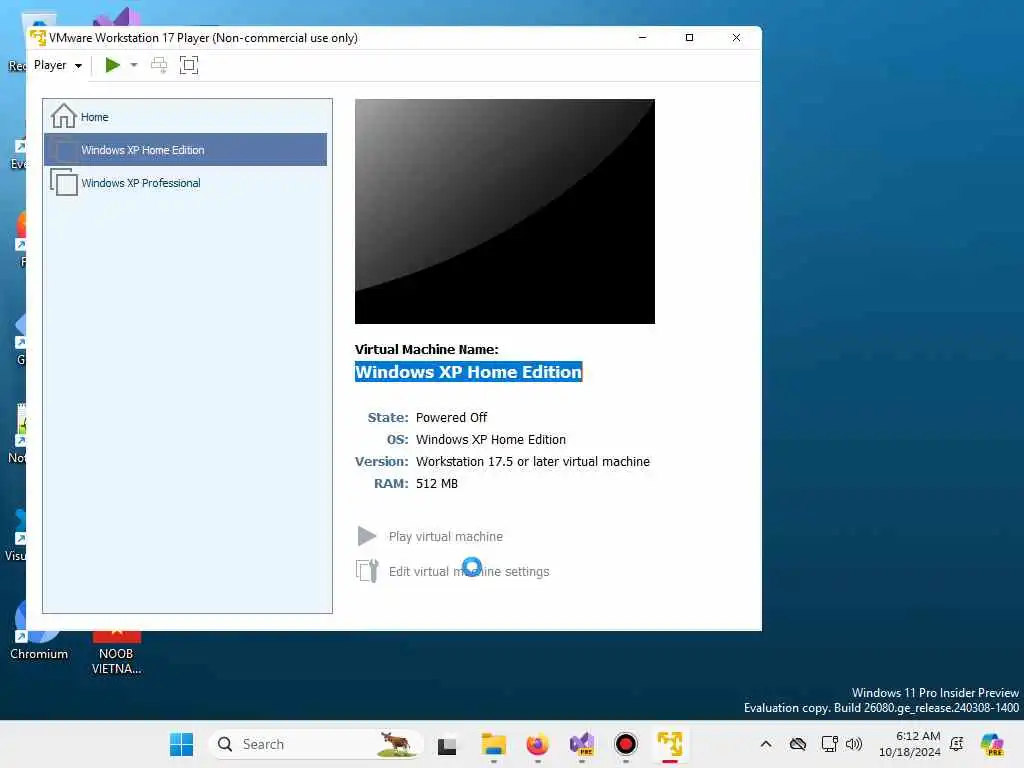The width and height of the screenshot is (1024, 768).
Task: Open Visual Studio Preview from taskbar
Action: click(581, 744)
